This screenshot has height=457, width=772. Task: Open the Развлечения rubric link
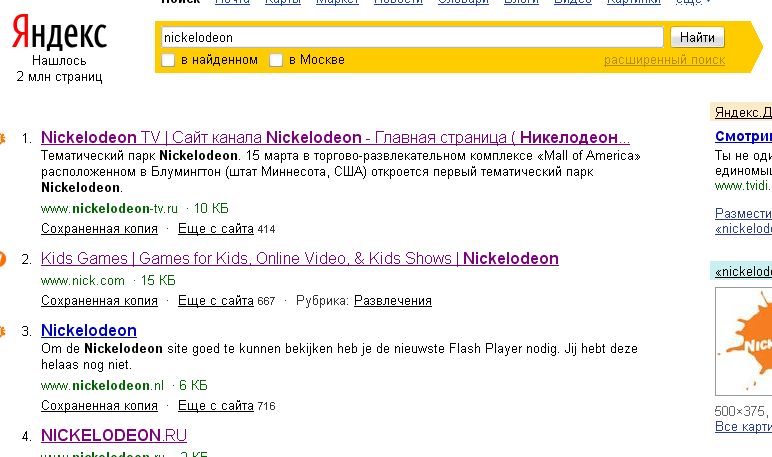click(393, 300)
